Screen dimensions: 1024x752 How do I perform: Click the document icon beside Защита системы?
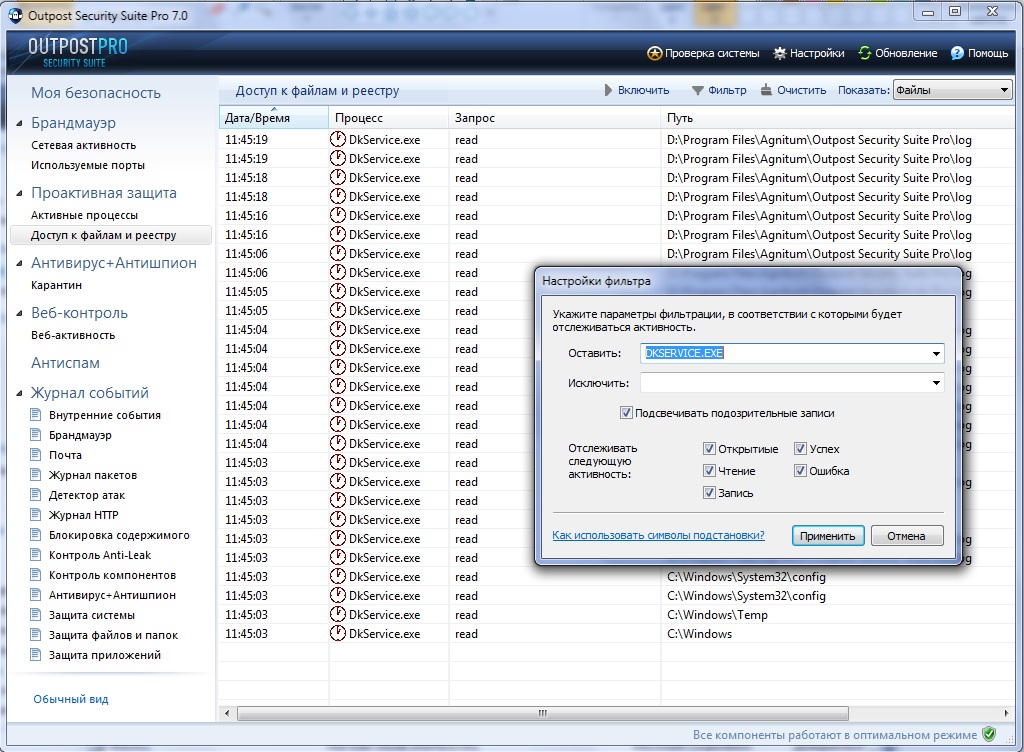(x=36, y=615)
